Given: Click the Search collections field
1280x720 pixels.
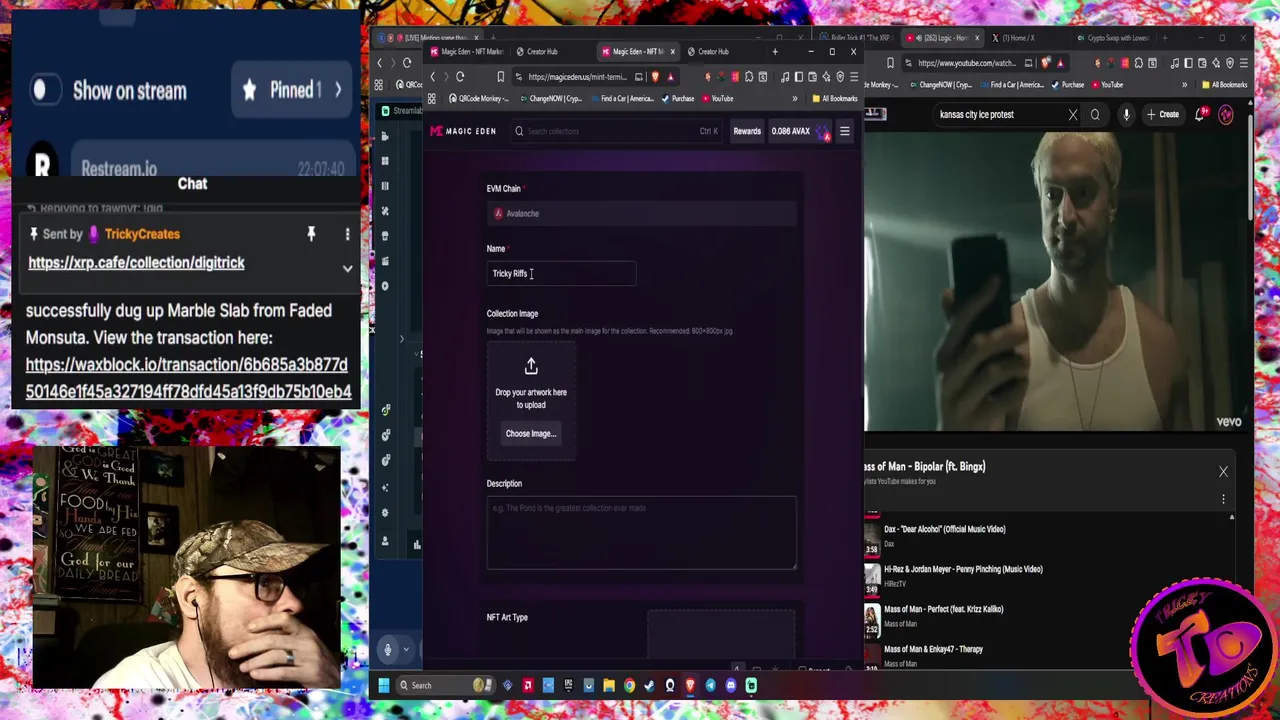Looking at the screenshot, I should pos(616,131).
